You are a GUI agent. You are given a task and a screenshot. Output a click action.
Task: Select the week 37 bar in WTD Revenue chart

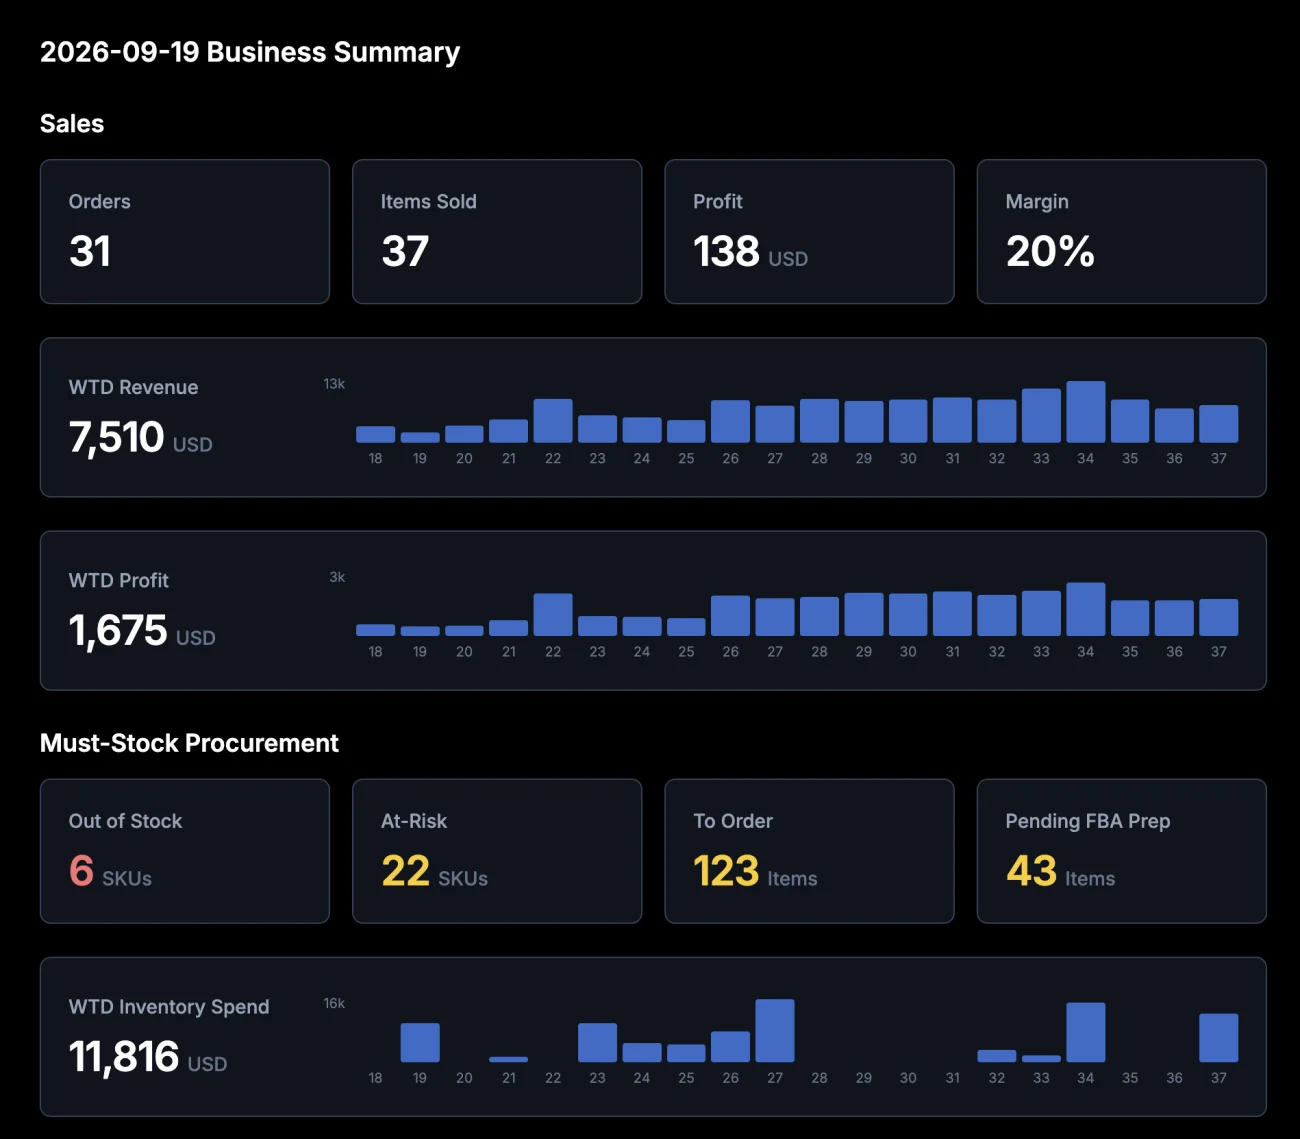click(1219, 423)
